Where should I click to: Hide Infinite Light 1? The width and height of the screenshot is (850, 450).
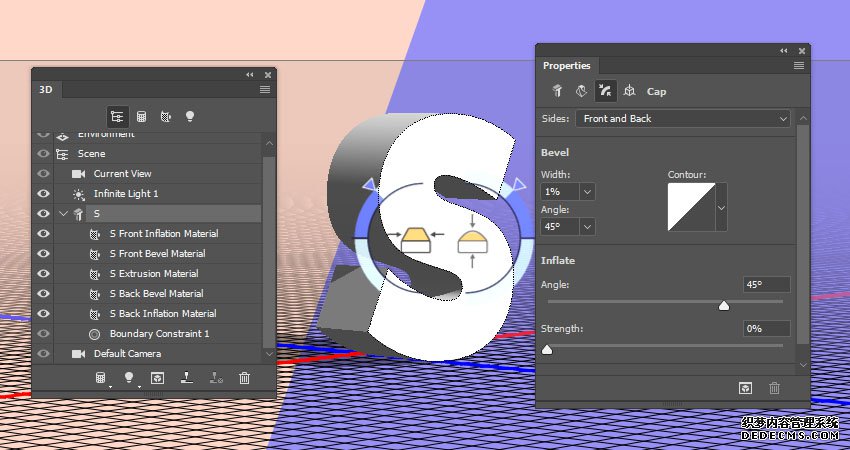(x=43, y=194)
